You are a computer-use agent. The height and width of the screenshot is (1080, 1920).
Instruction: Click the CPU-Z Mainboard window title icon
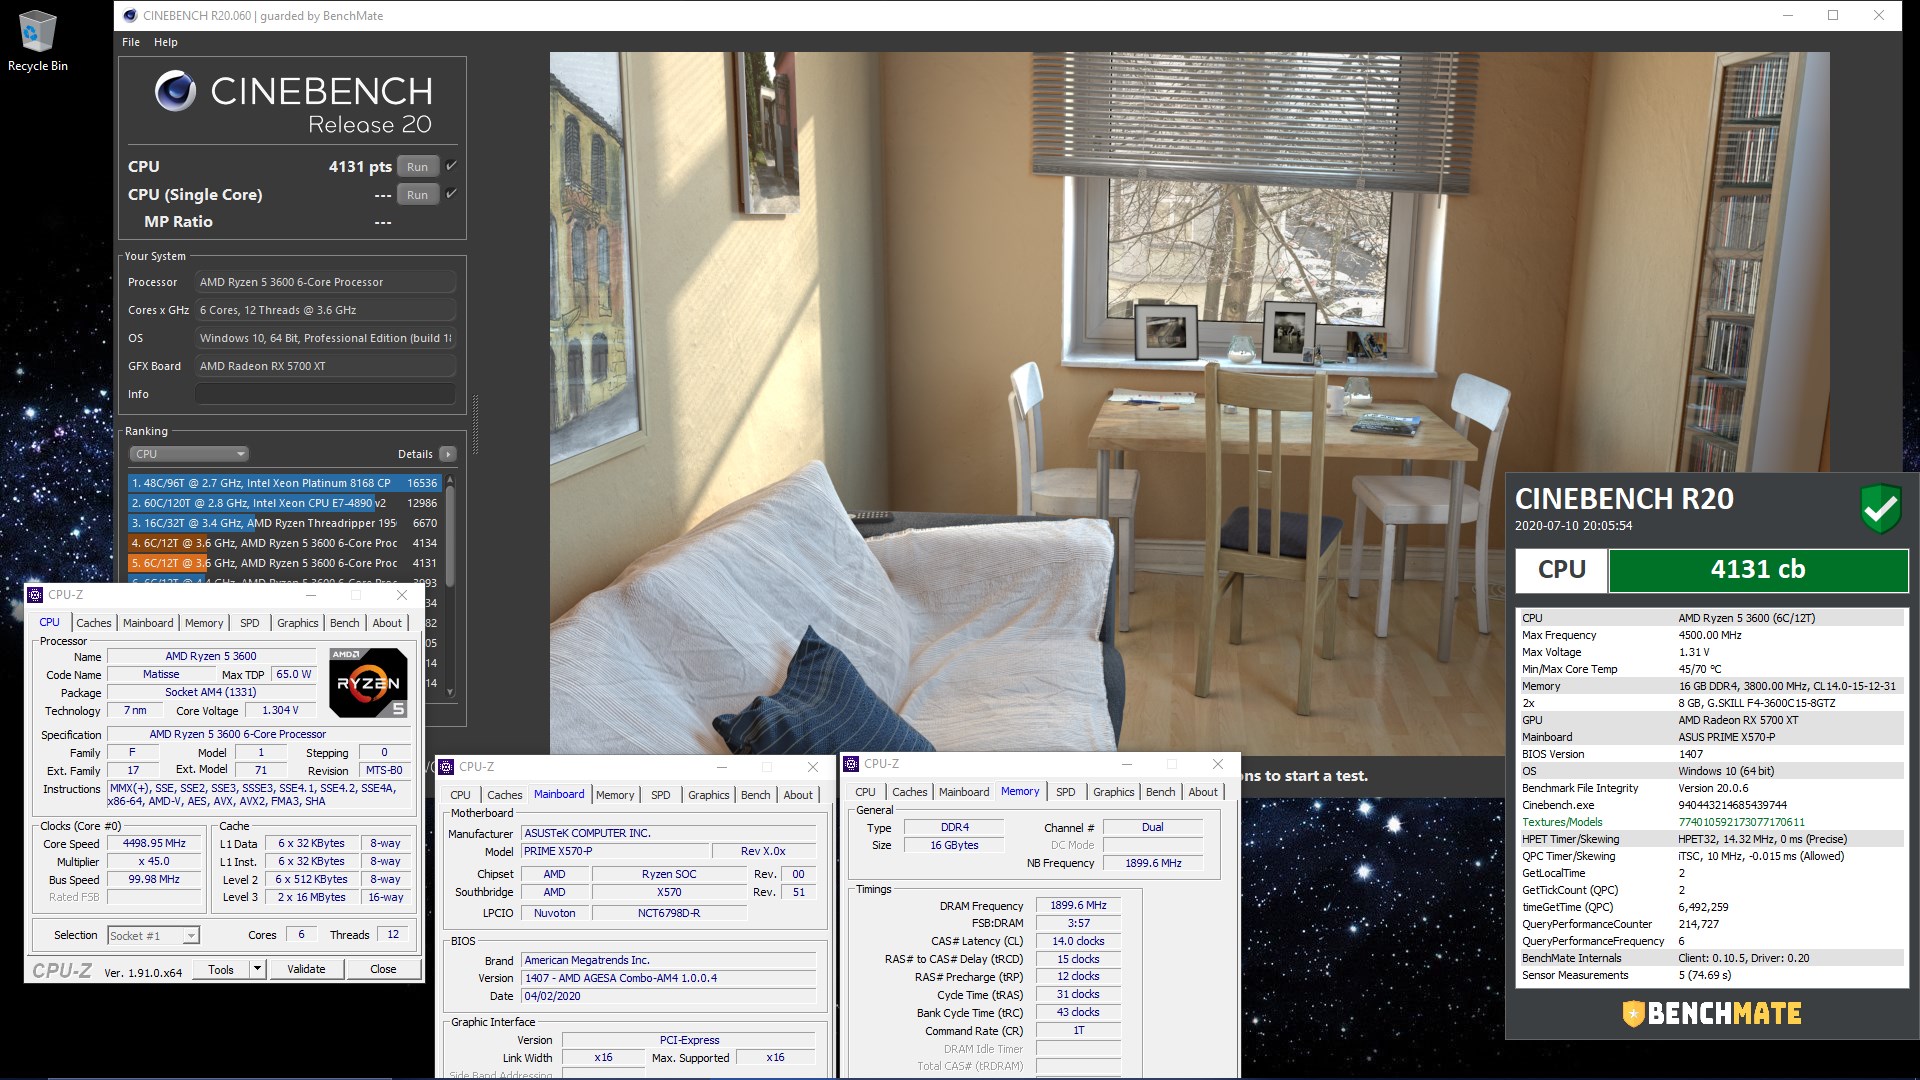point(446,767)
